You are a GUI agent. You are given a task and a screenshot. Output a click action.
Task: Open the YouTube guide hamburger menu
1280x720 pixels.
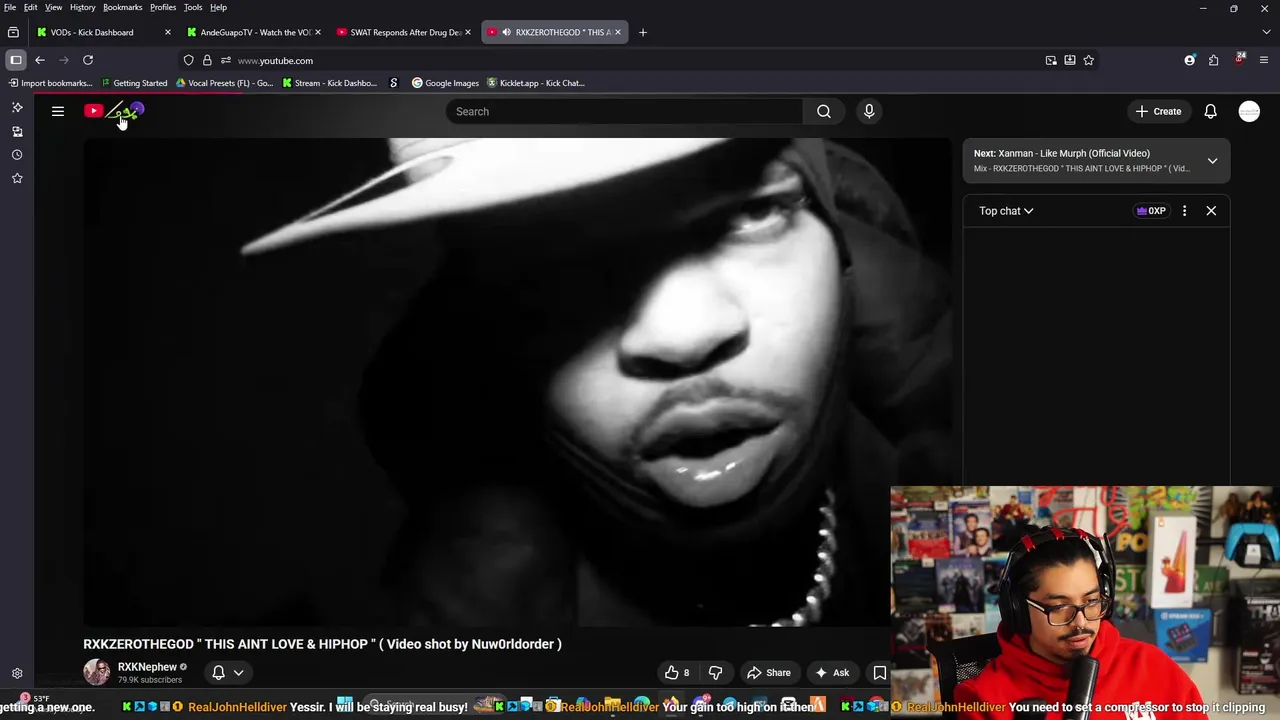tap(58, 111)
